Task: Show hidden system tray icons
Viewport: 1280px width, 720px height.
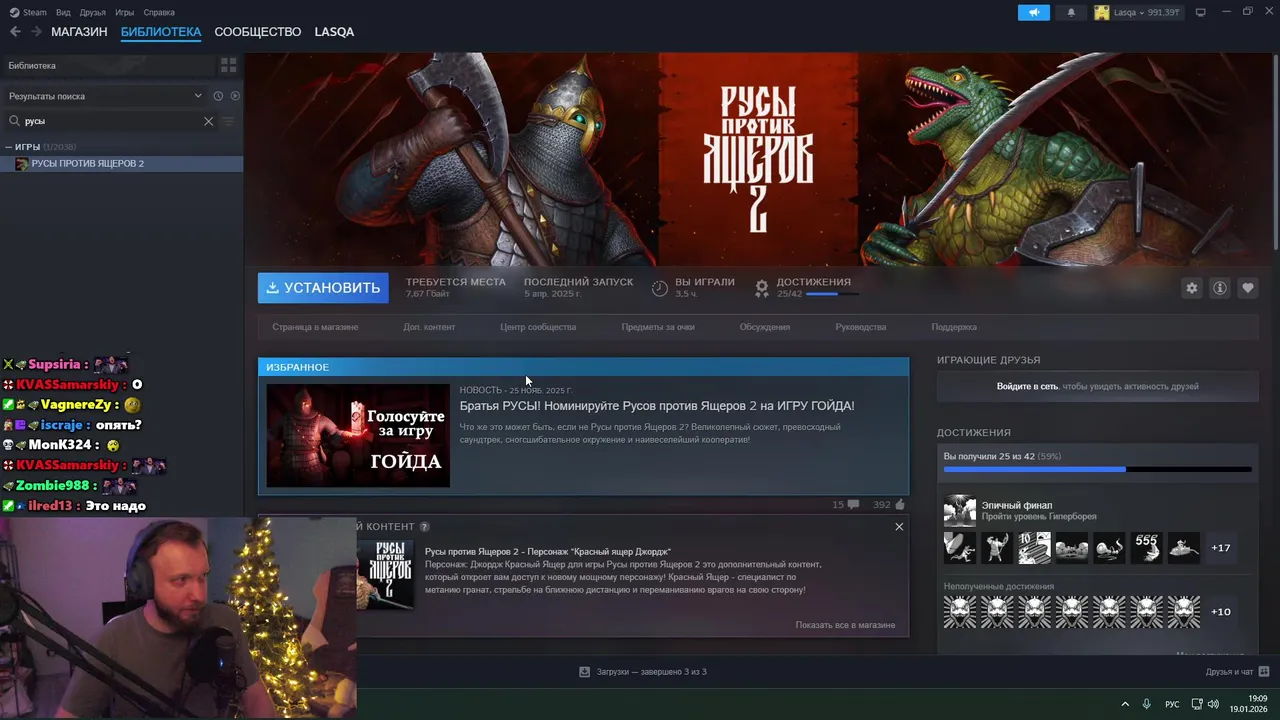Action: coord(1124,704)
